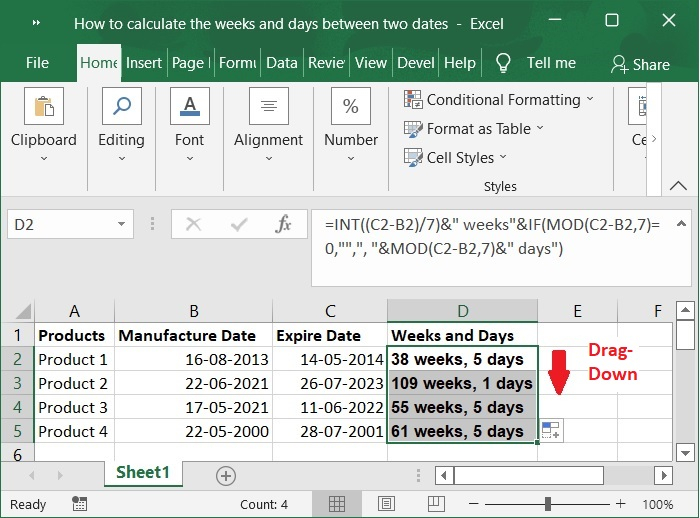This screenshot has width=700, height=518.
Task: Show more ribbon groups arrow
Action: tap(654, 138)
